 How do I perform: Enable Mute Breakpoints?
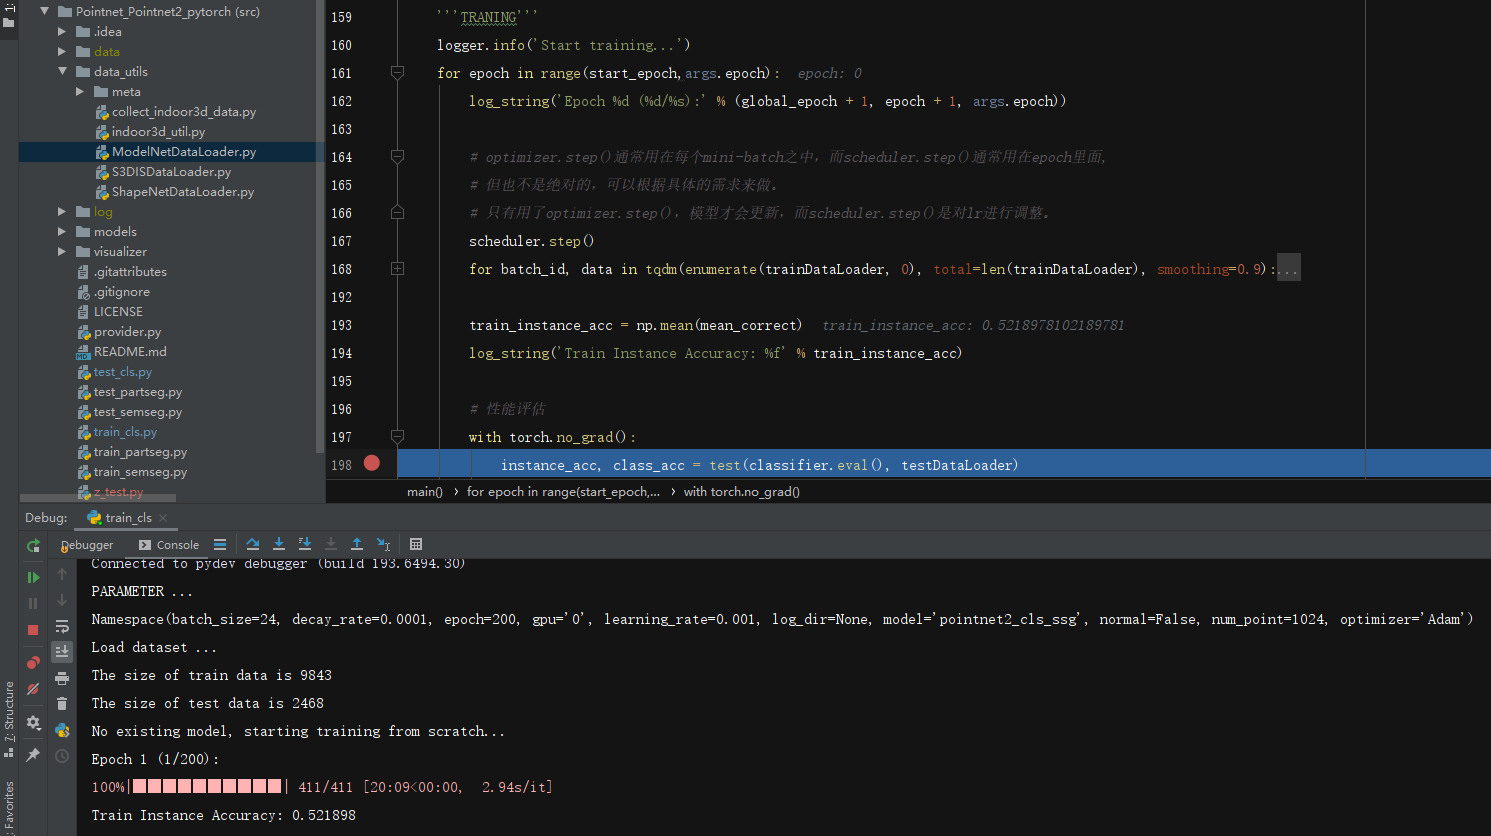(x=33, y=688)
